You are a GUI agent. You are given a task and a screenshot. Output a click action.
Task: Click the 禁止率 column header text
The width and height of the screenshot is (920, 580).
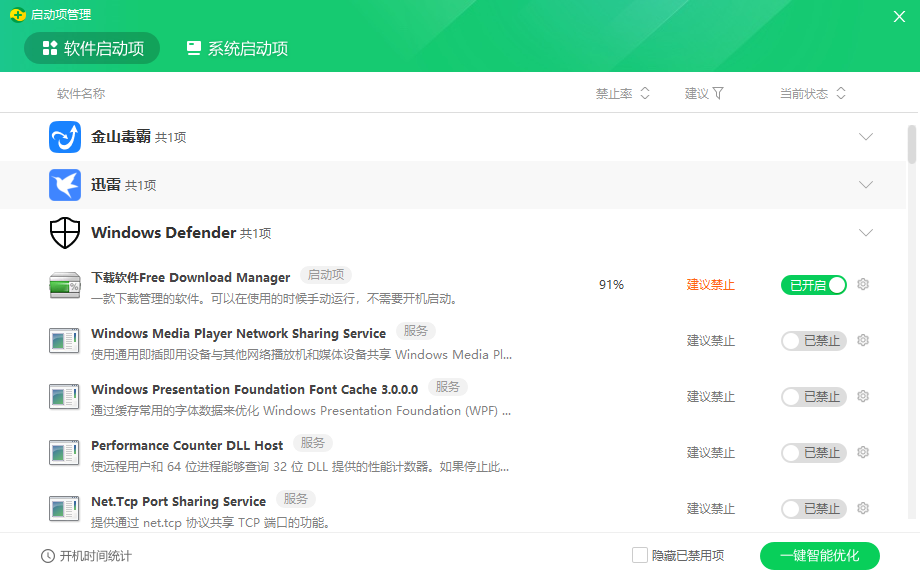(x=614, y=93)
